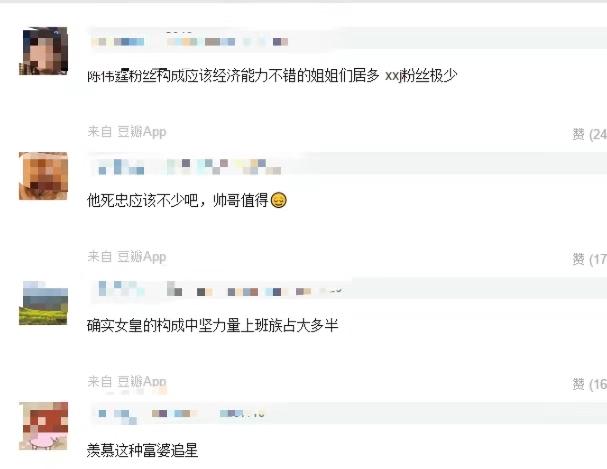Open the dark-haired pixelated face avatar
The width and height of the screenshot is (607, 469).
(43, 51)
